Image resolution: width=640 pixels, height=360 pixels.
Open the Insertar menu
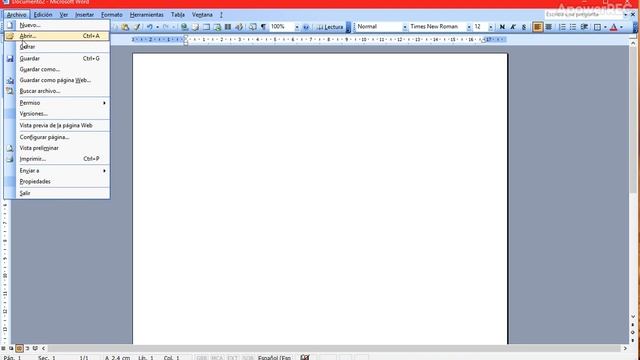84,15
